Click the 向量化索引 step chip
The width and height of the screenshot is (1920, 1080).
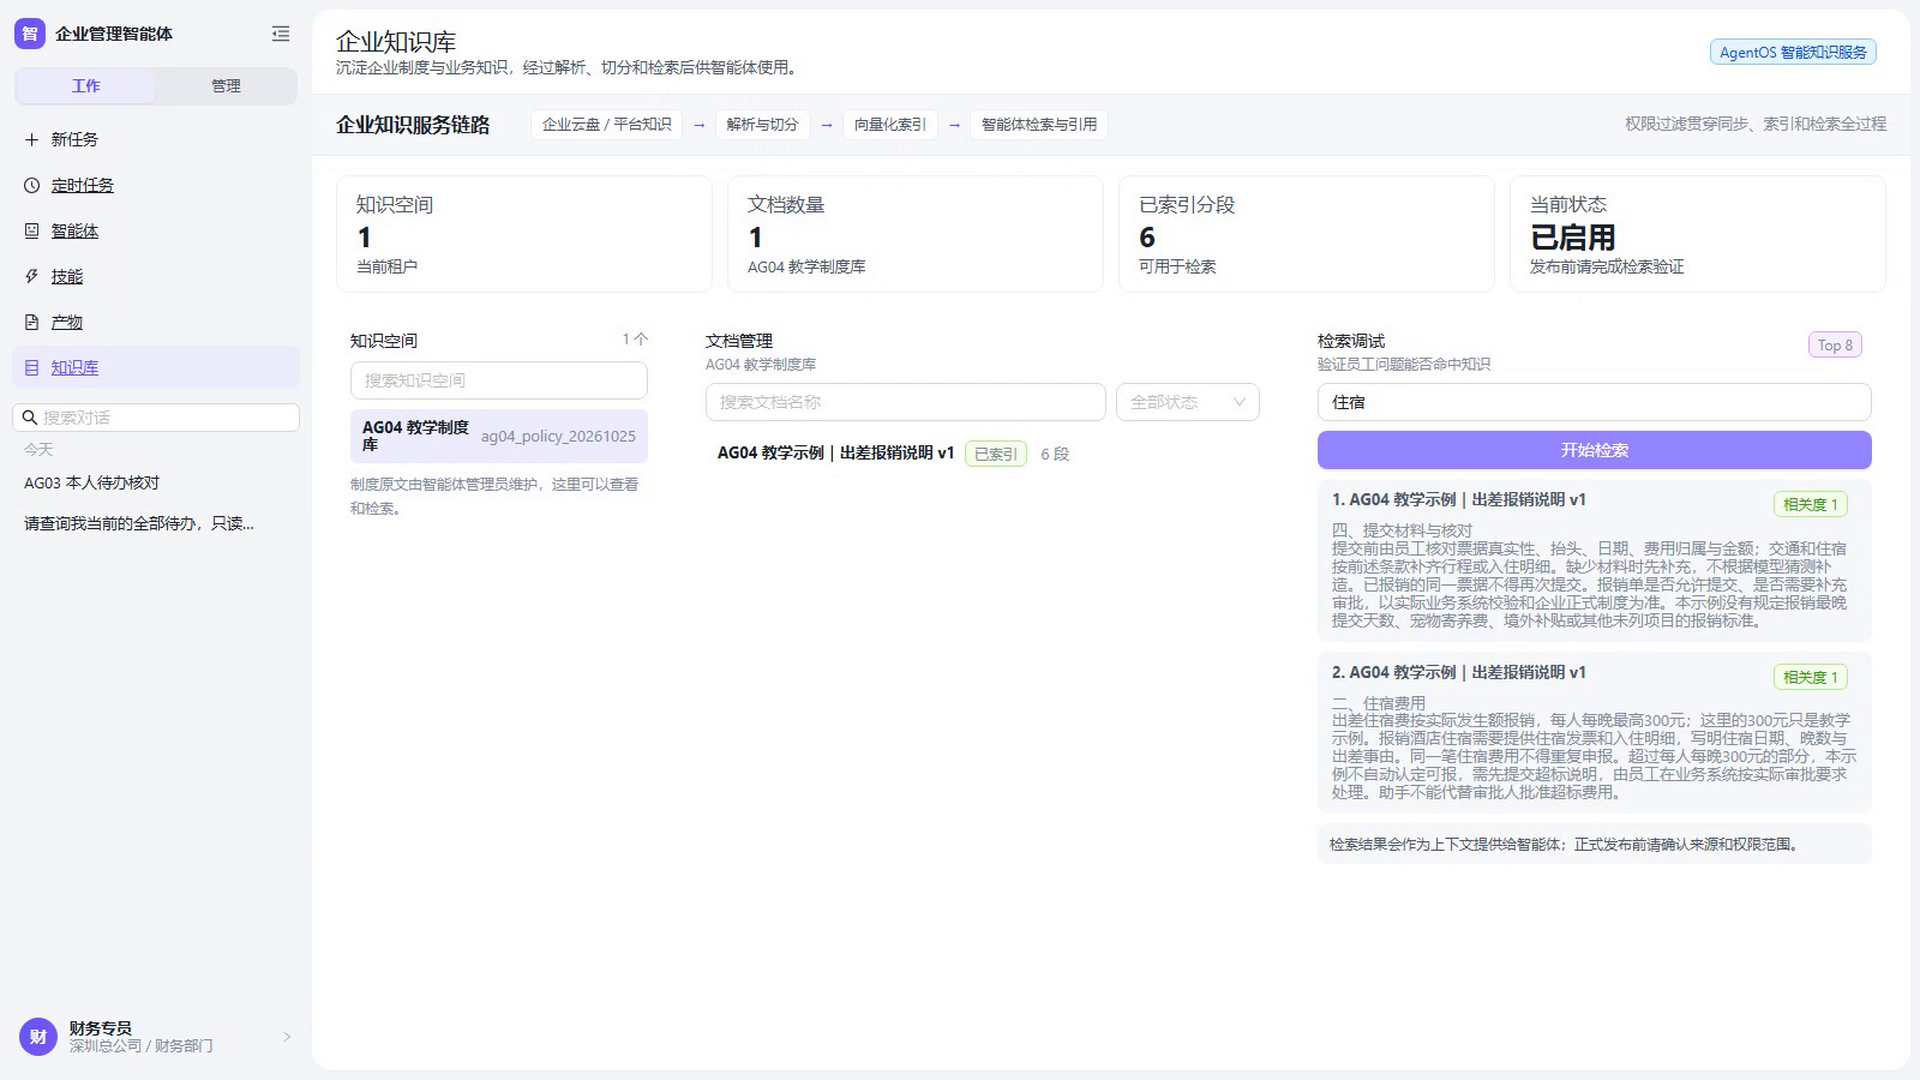890,125
